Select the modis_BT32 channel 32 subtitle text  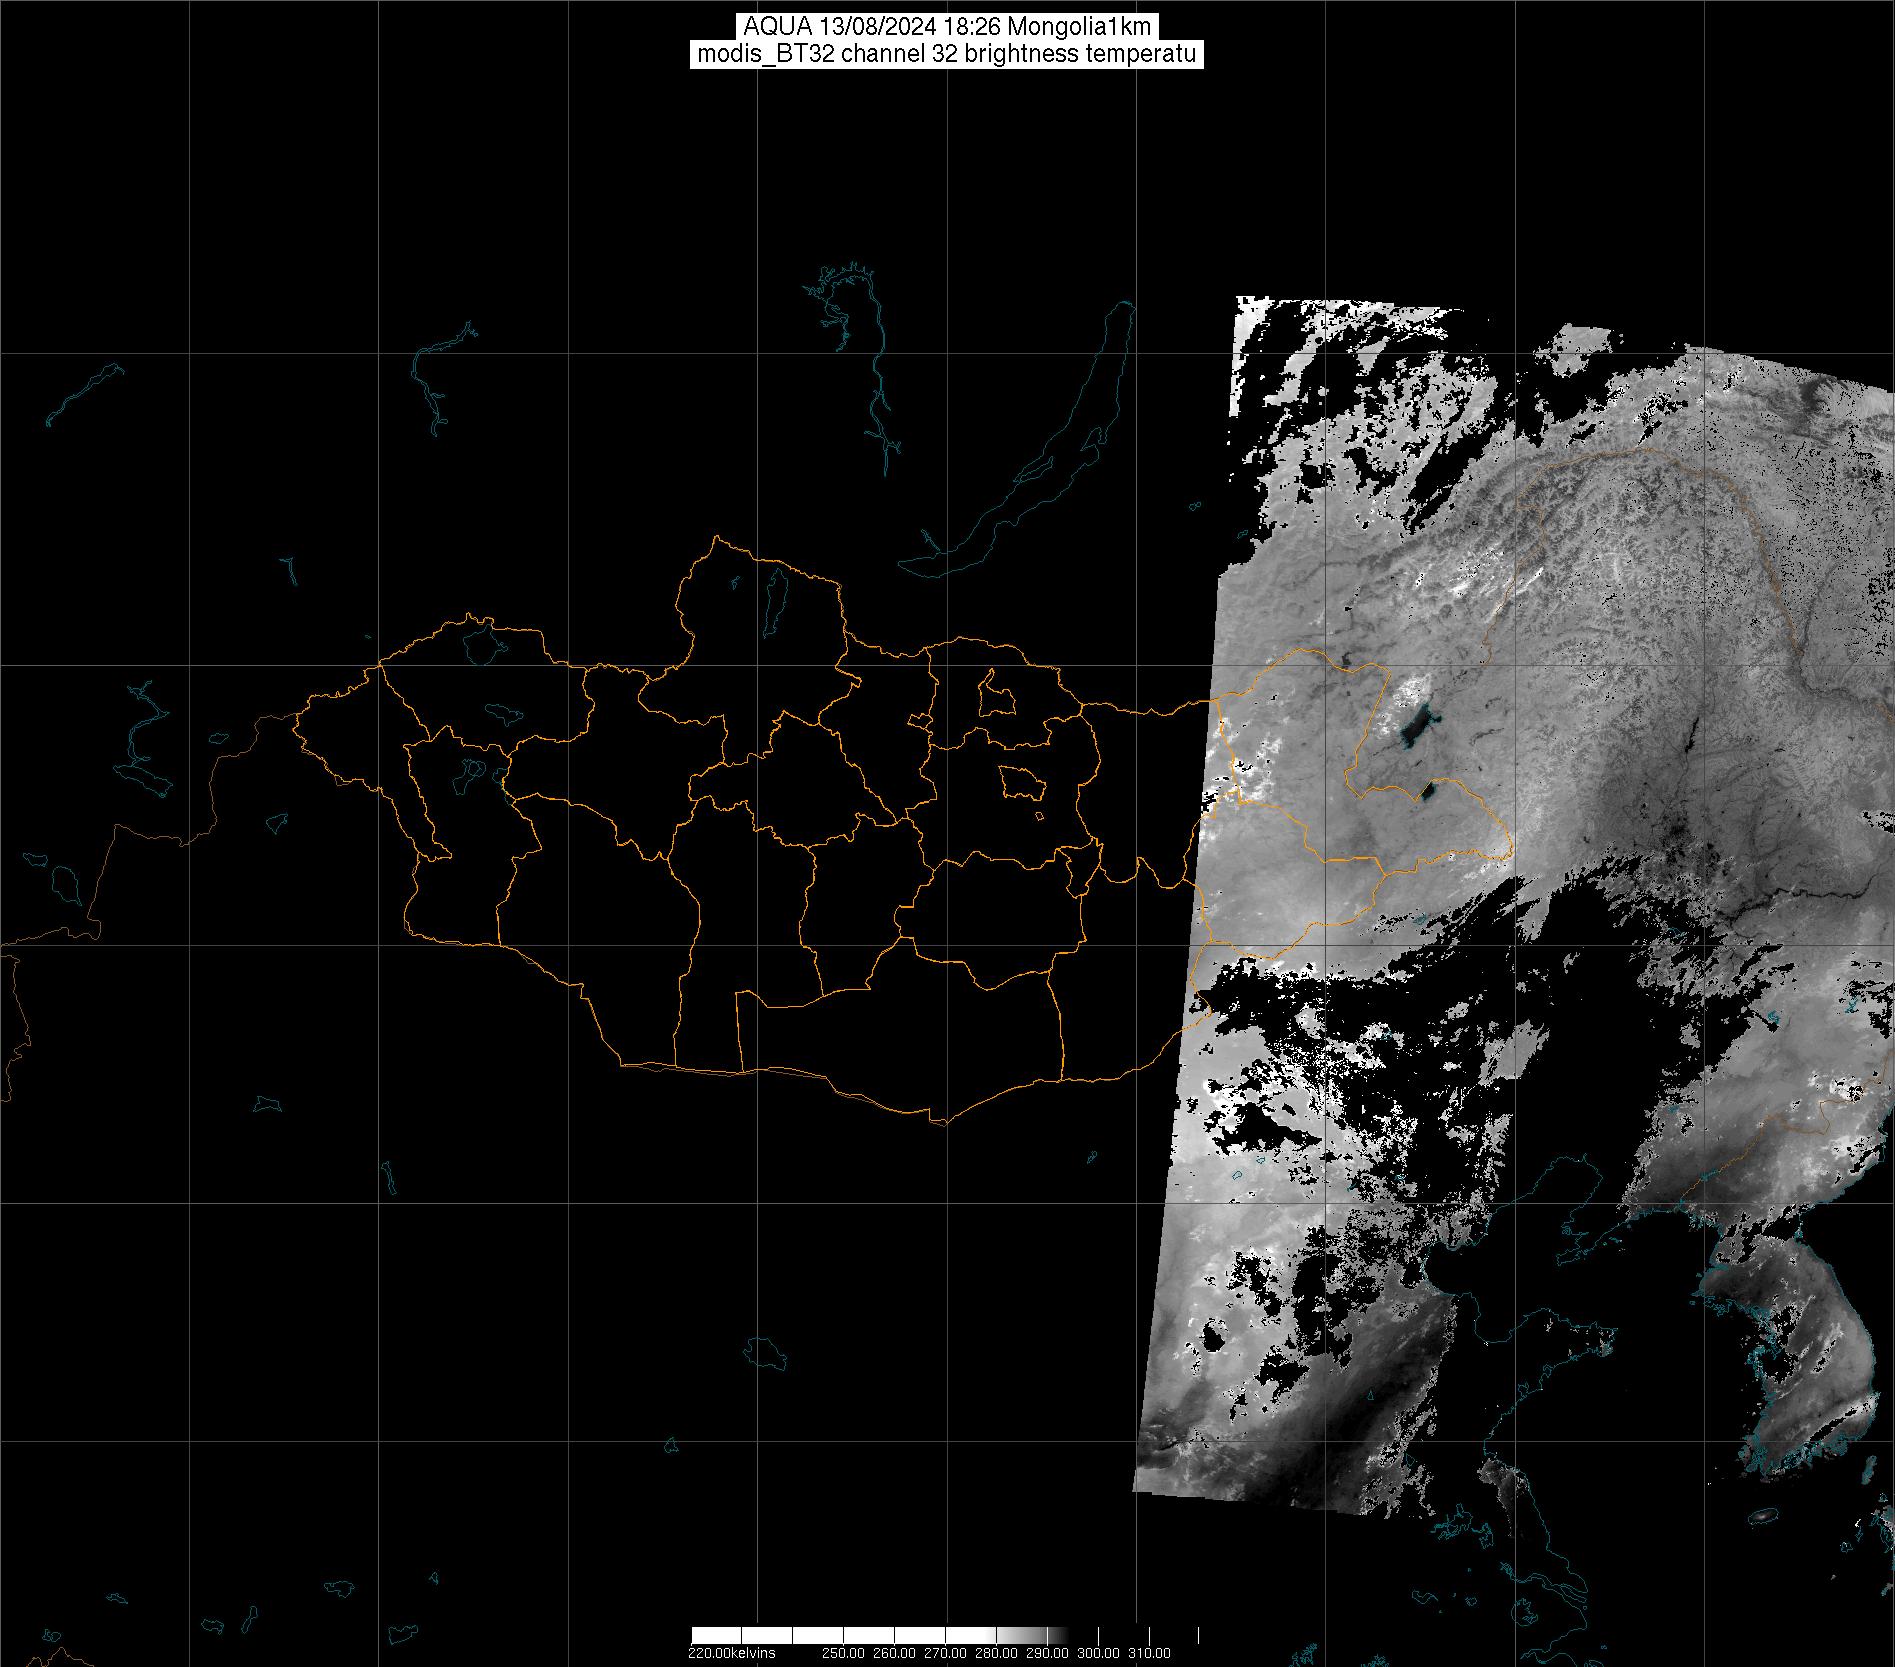coord(947,54)
